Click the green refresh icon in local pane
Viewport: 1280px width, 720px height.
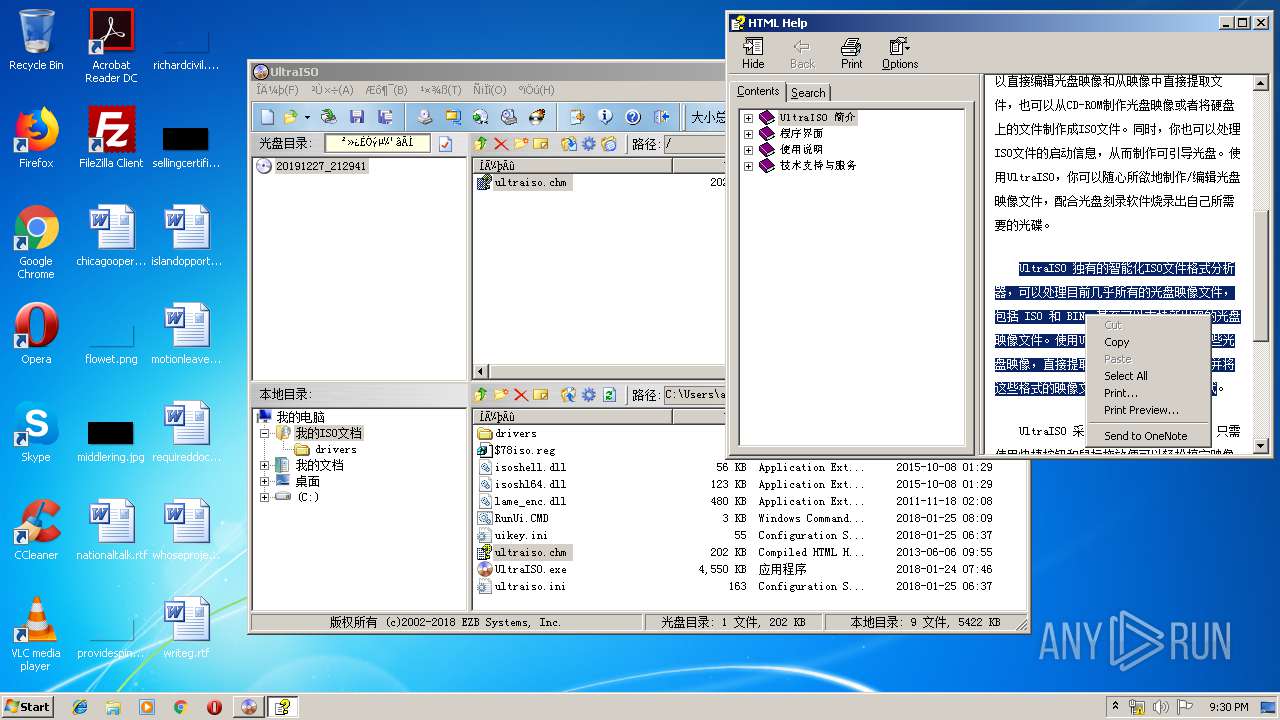609,395
